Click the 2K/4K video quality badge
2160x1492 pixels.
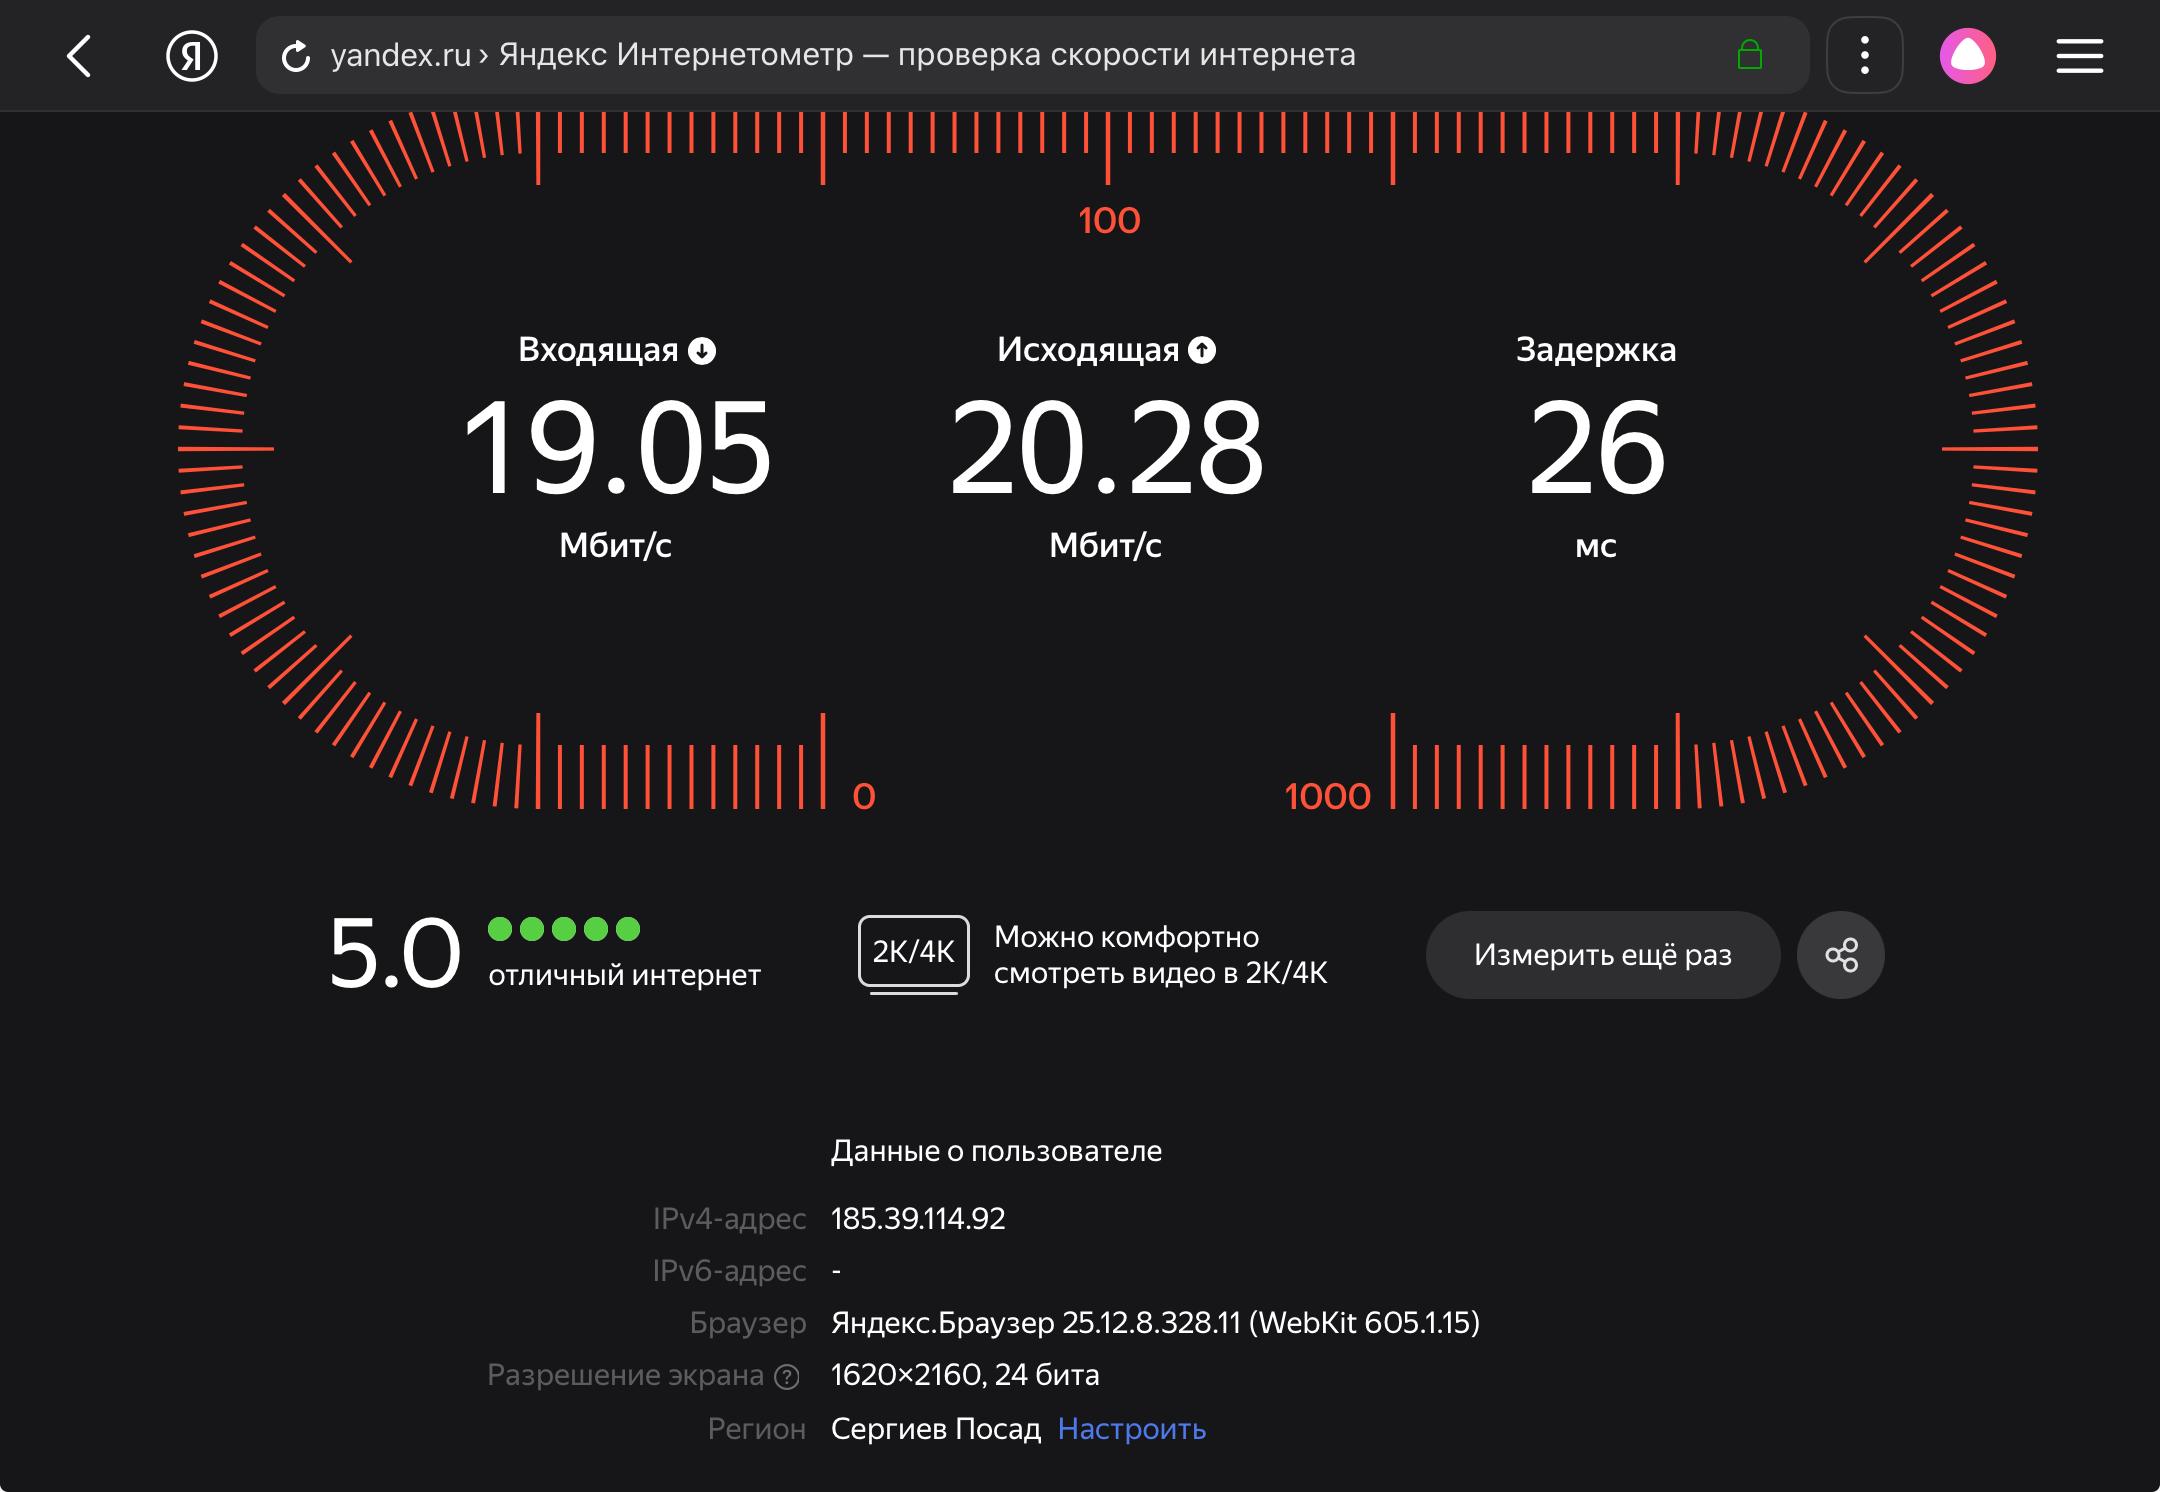pos(913,952)
